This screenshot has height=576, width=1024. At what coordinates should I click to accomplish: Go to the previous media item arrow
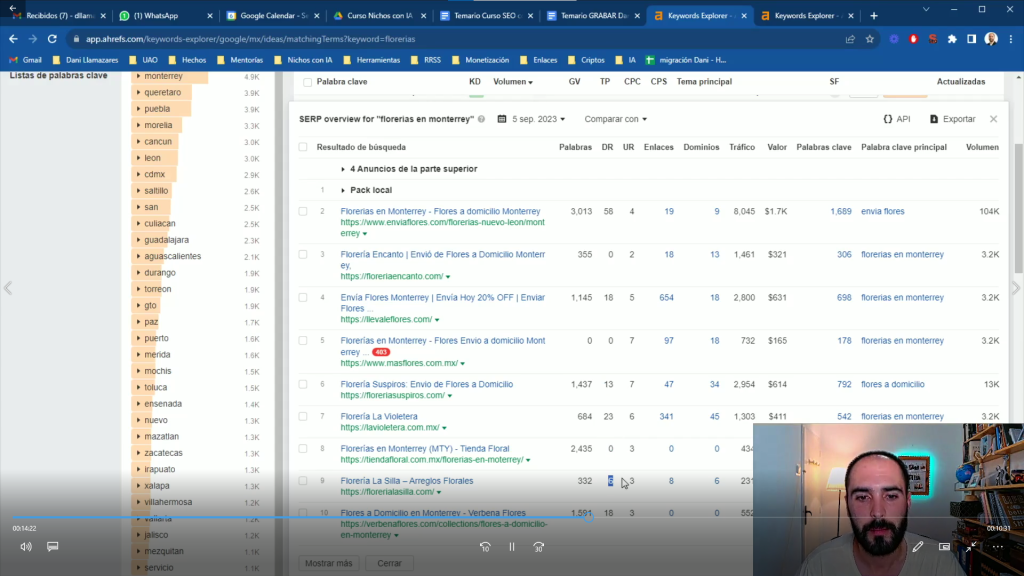coord(8,288)
